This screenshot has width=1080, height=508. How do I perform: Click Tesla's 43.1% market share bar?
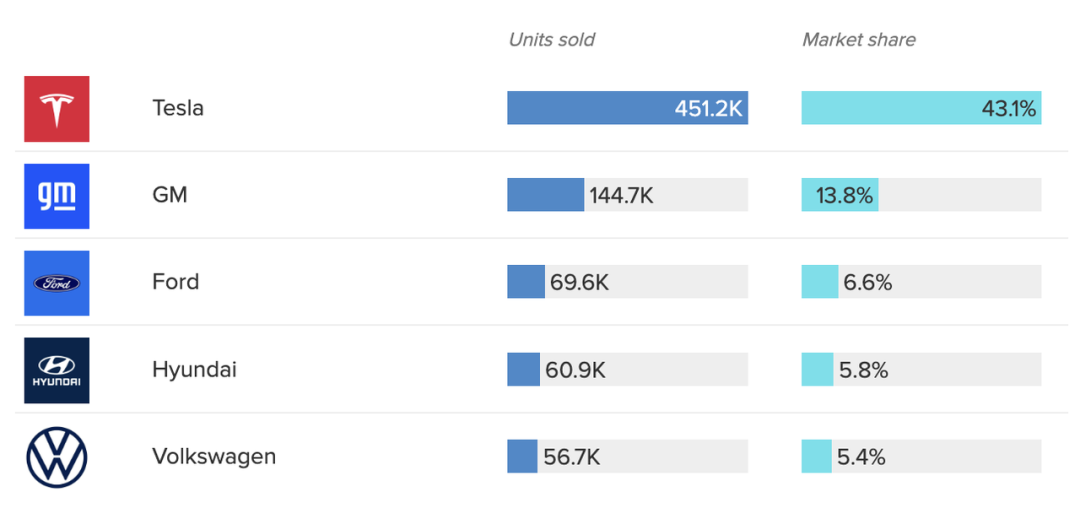(x=921, y=108)
